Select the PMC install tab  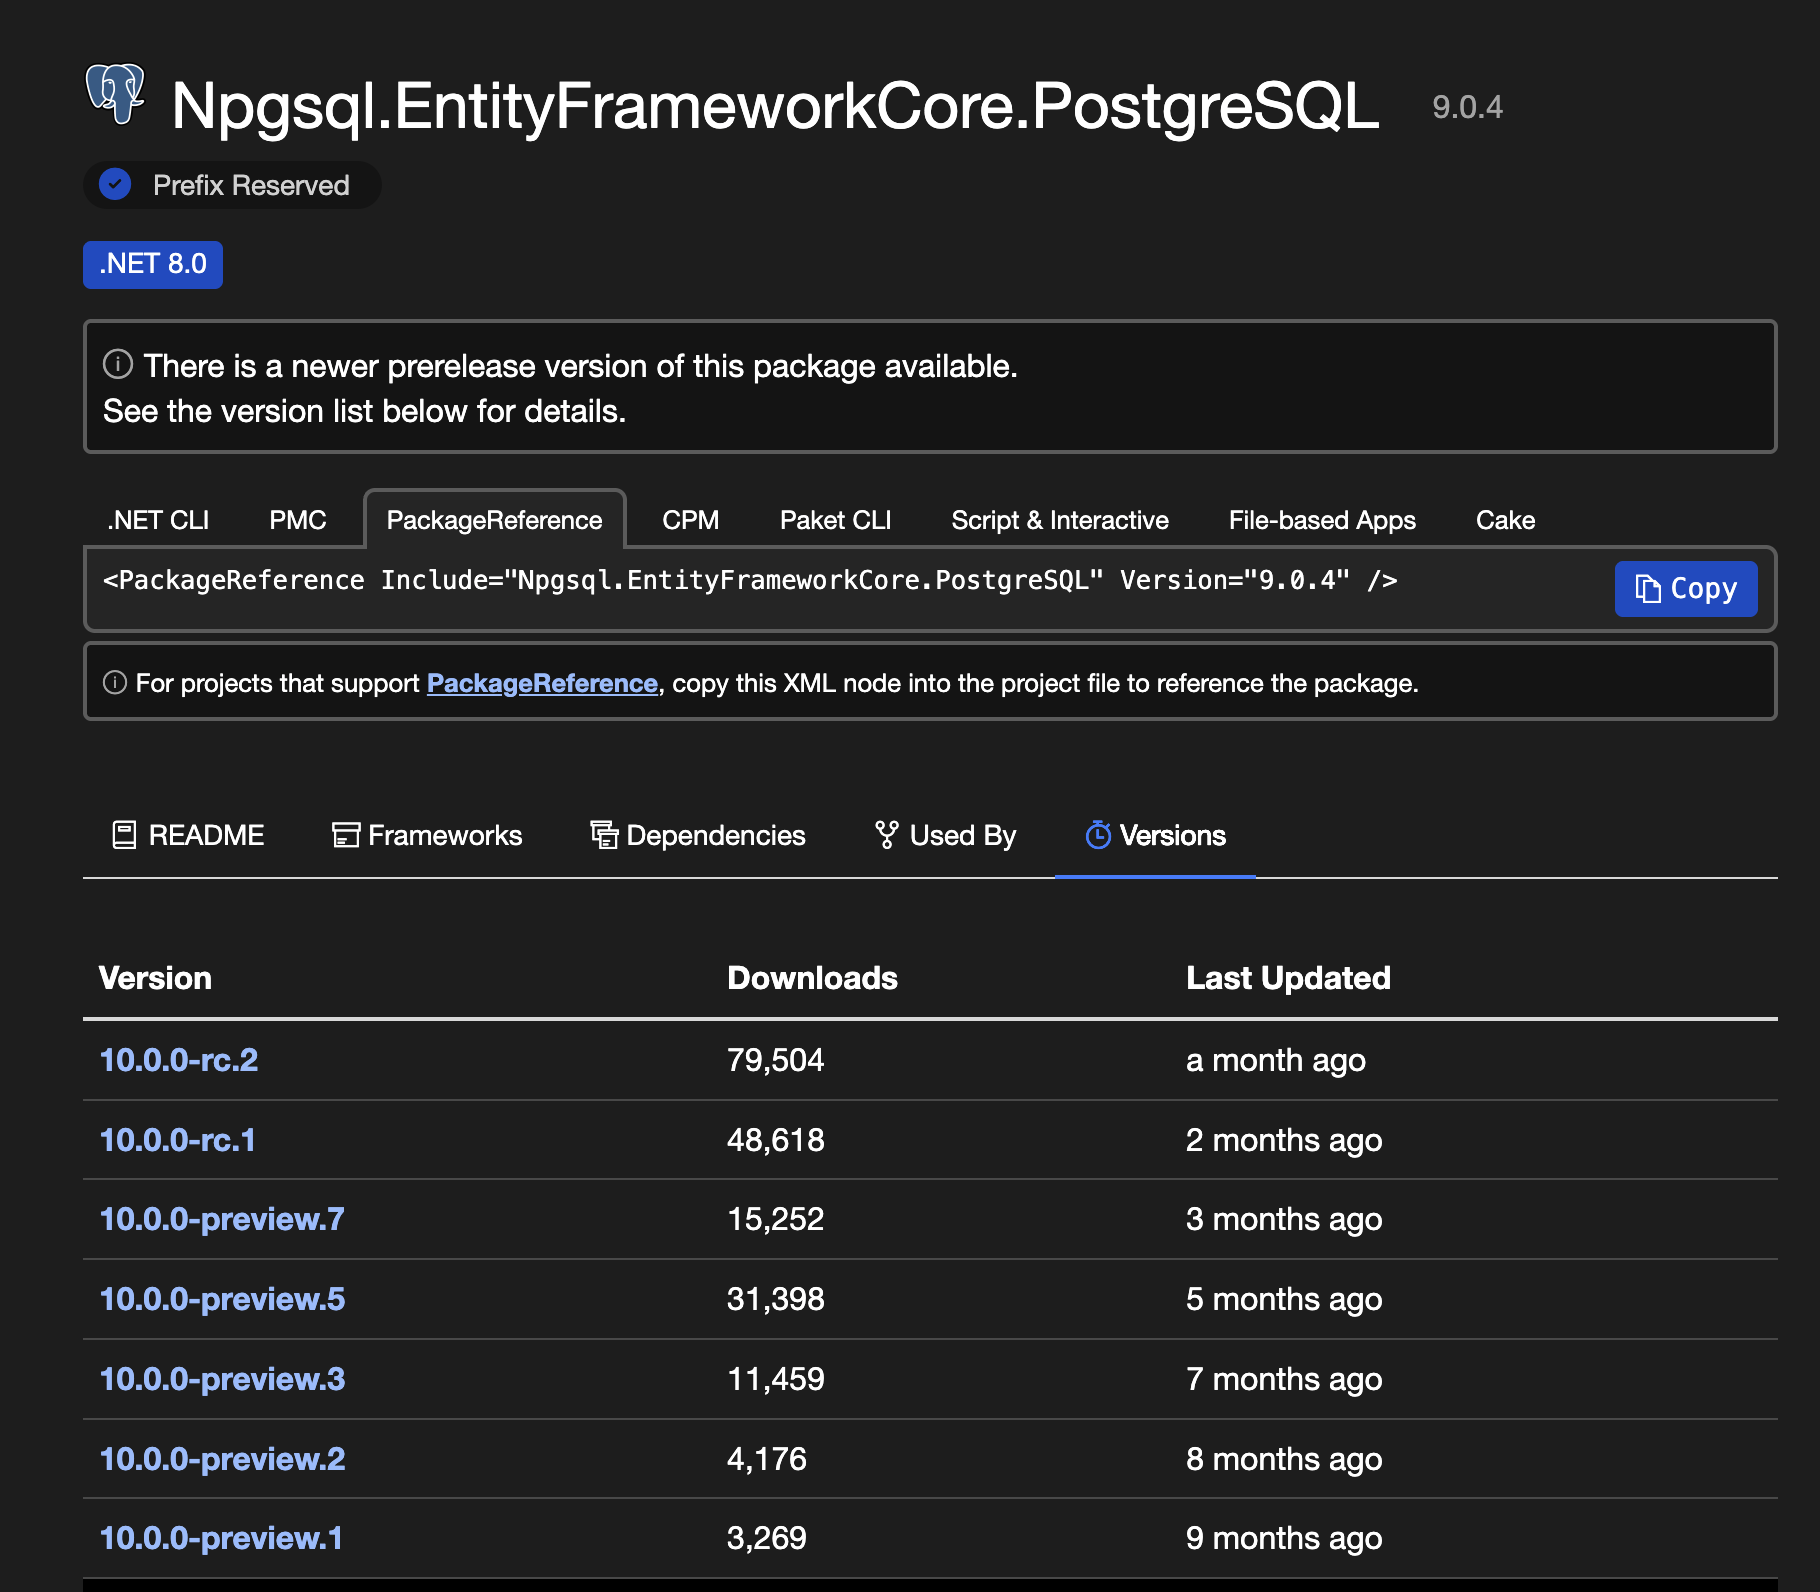(297, 520)
